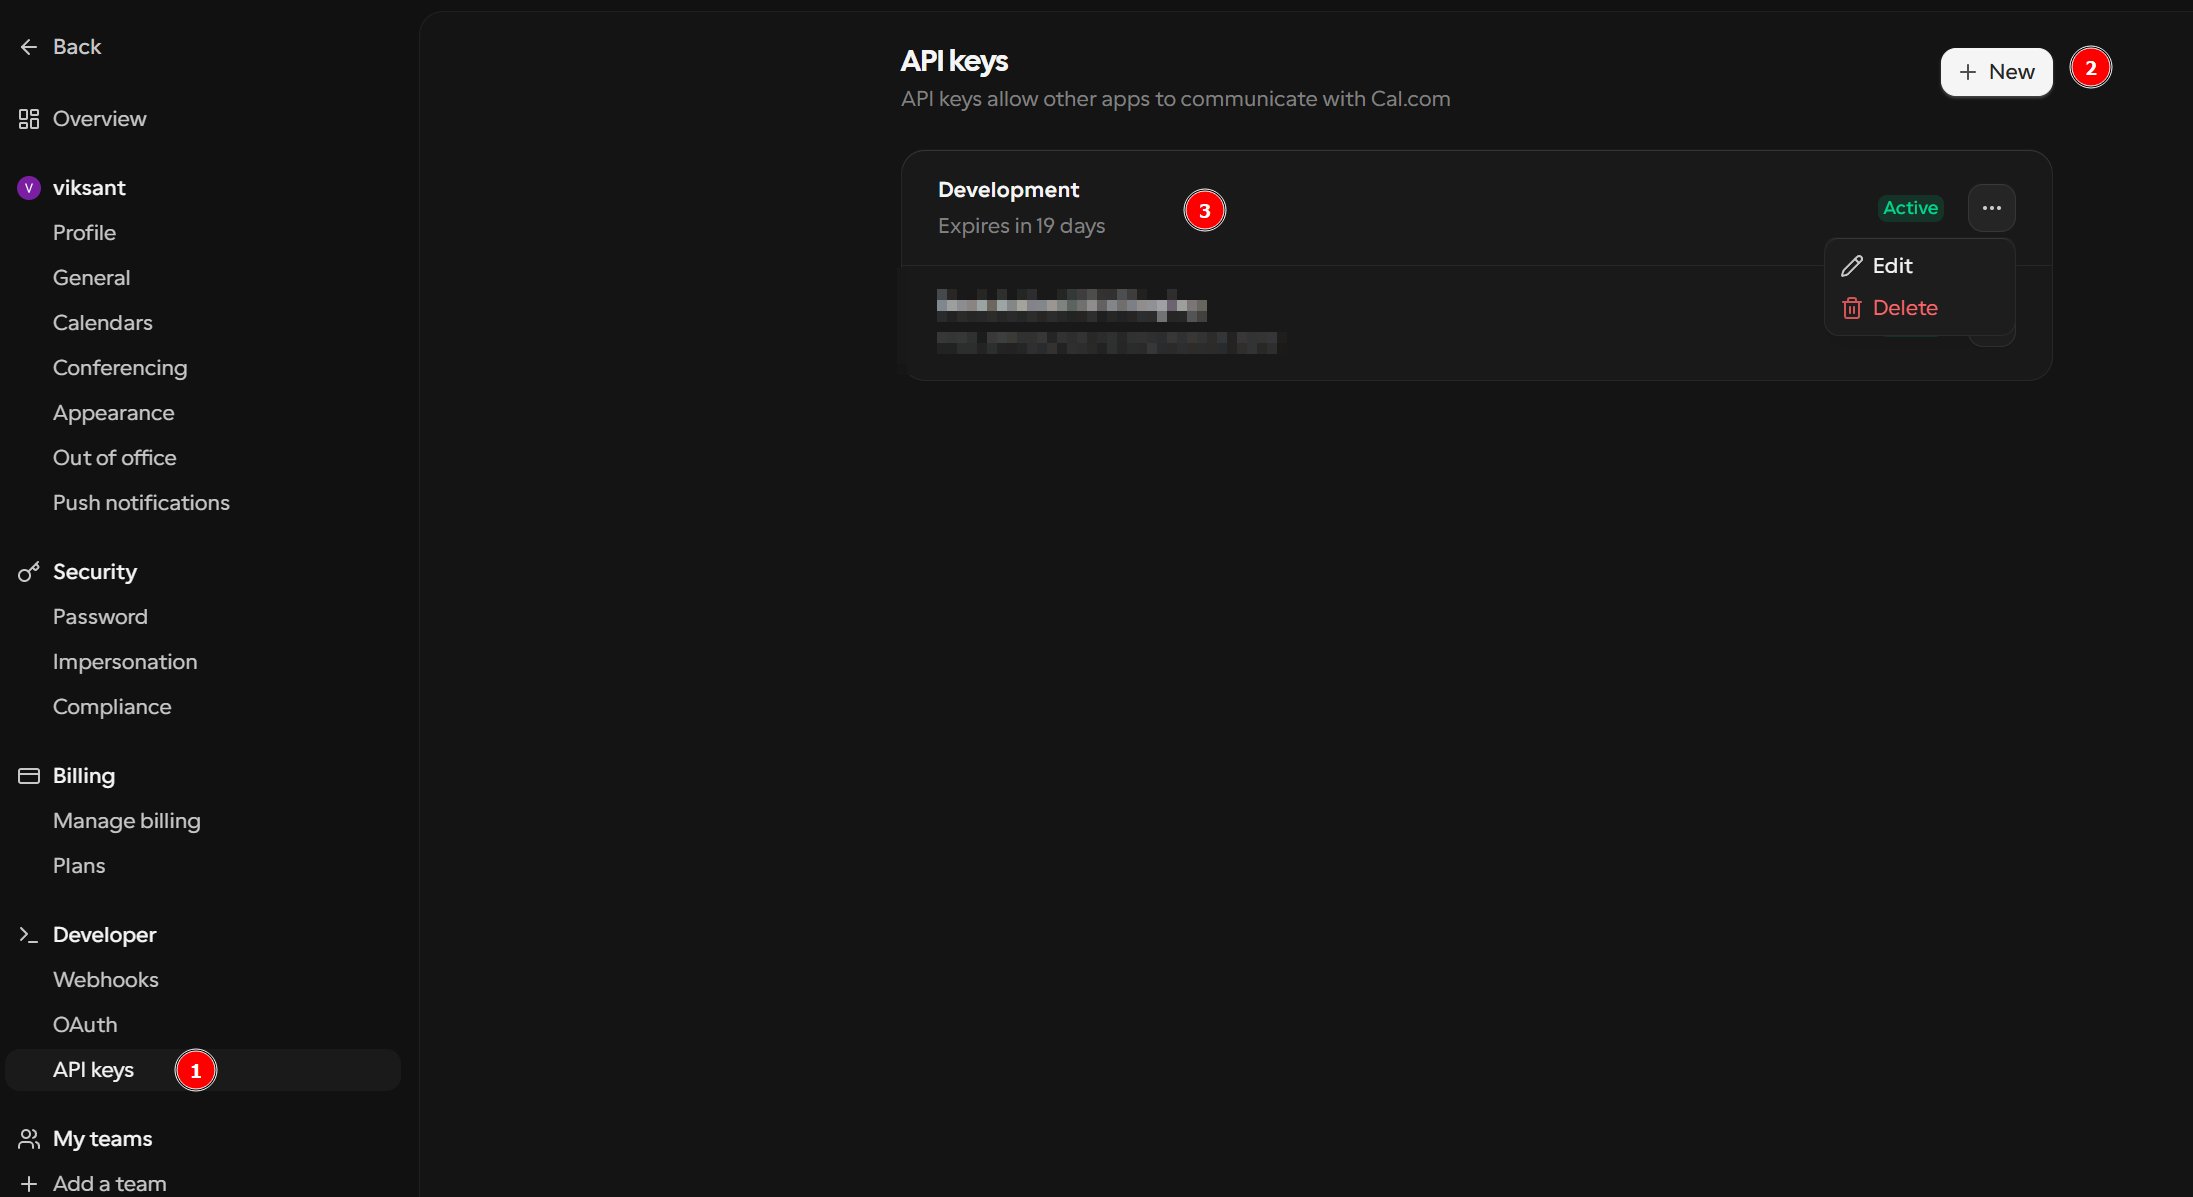
Task: Open the Conferencing settings page
Action: coord(119,368)
